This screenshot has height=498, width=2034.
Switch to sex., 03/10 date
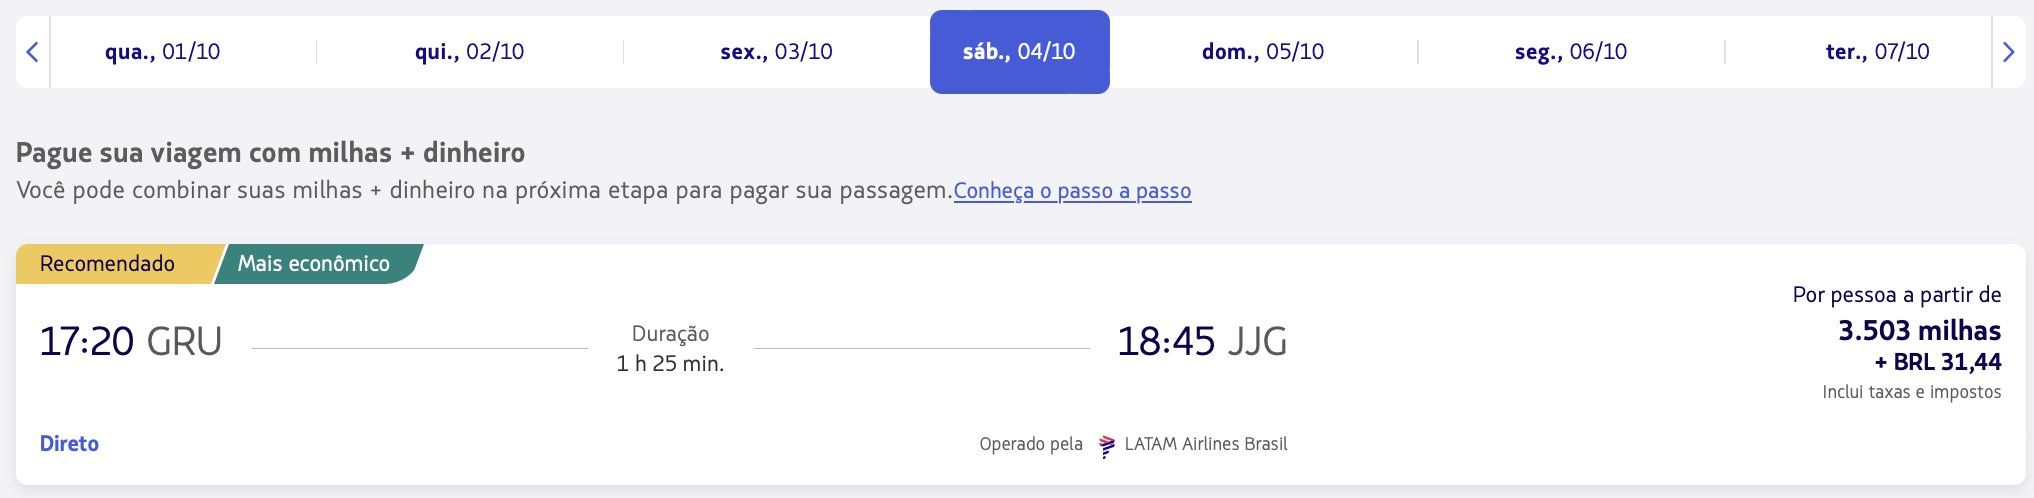point(776,52)
